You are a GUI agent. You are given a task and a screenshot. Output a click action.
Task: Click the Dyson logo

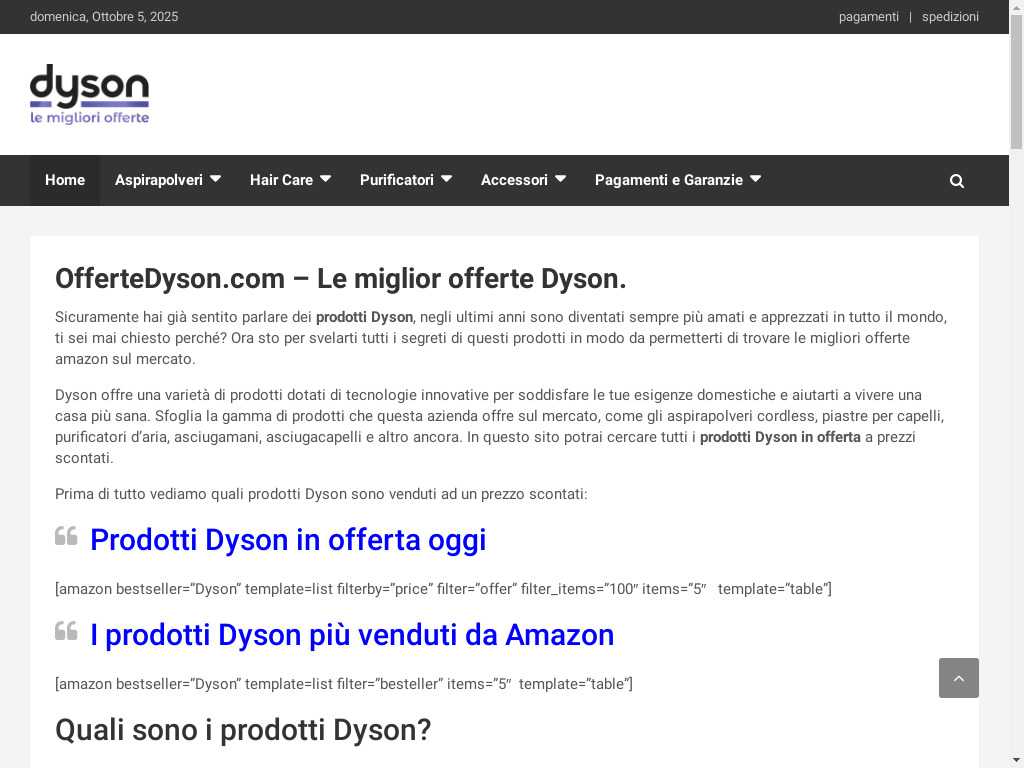point(89,94)
